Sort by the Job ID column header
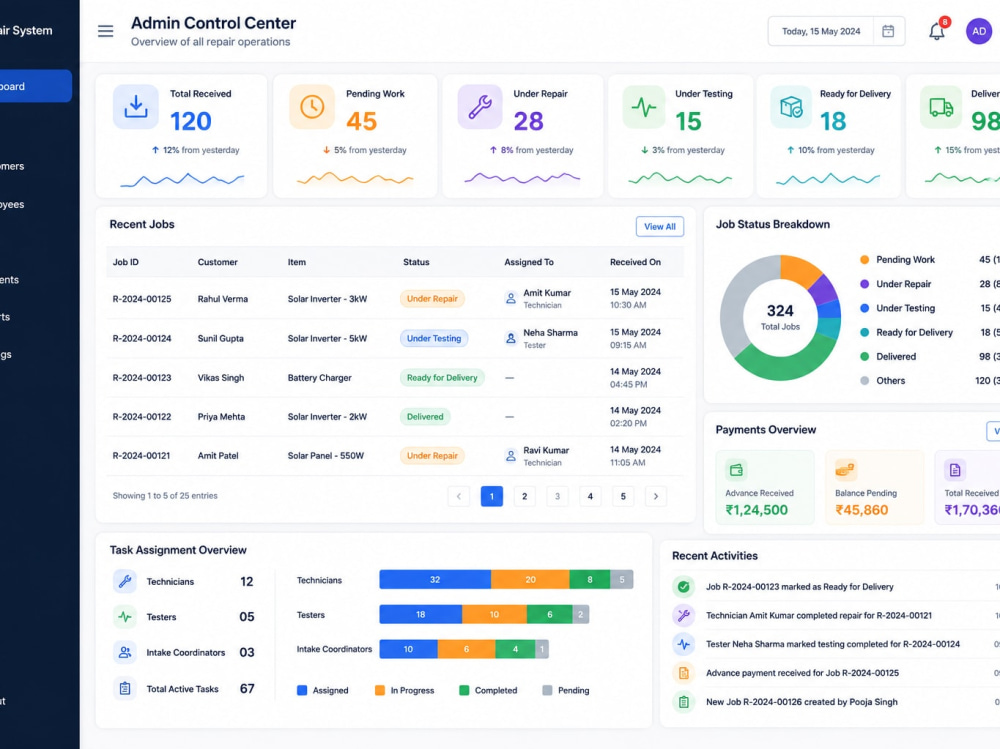The height and width of the screenshot is (749, 1000). coord(126,262)
